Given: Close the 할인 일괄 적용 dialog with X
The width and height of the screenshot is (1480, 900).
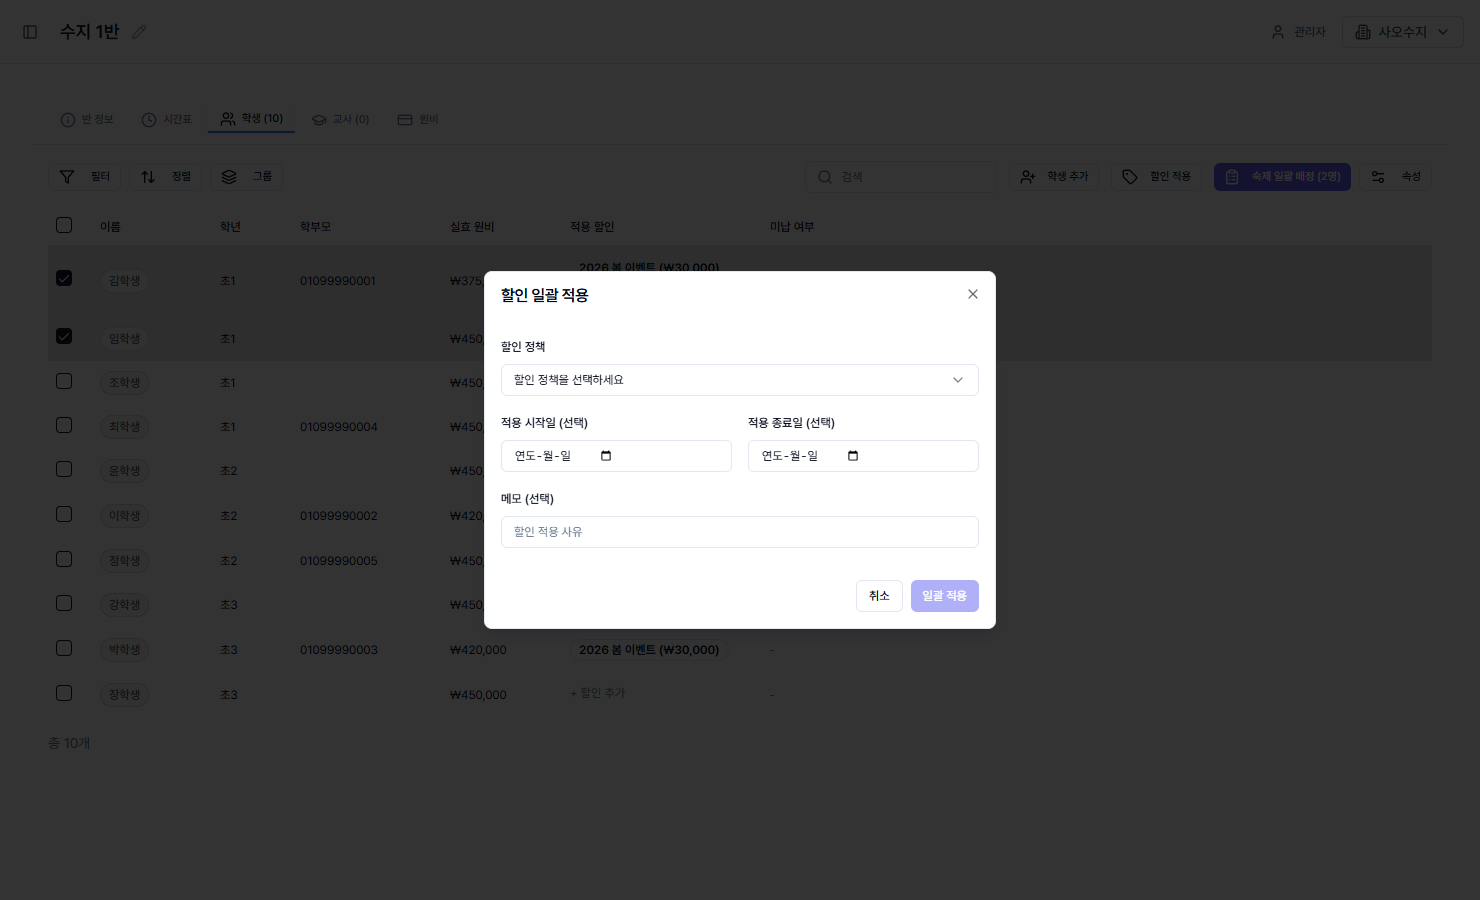Looking at the screenshot, I should pos(973,294).
